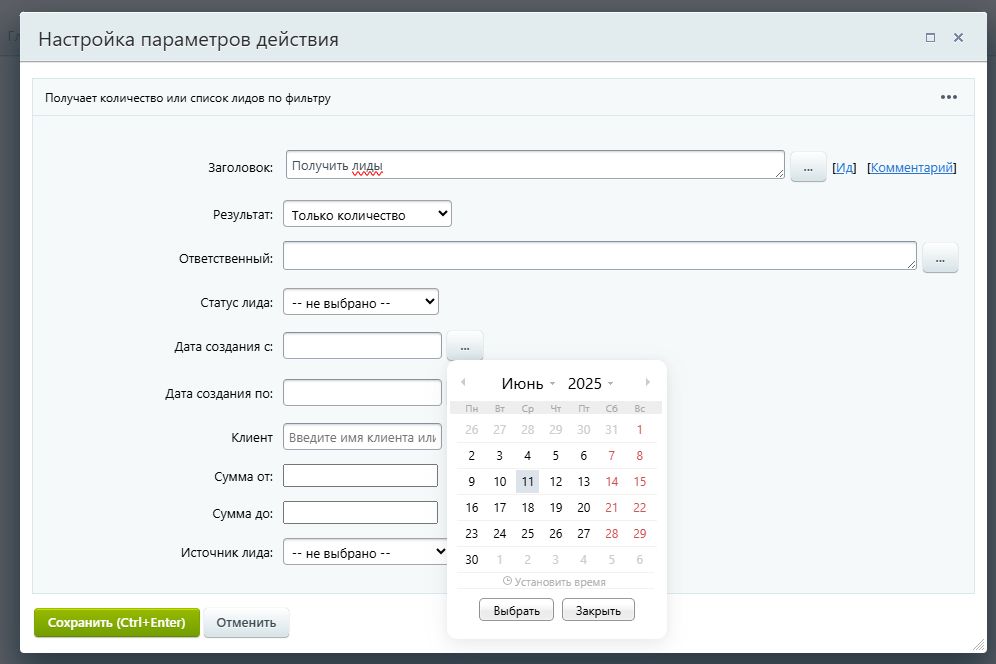Open the three-dots menu of action description
This screenshot has height=664, width=996.
tap(948, 97)
